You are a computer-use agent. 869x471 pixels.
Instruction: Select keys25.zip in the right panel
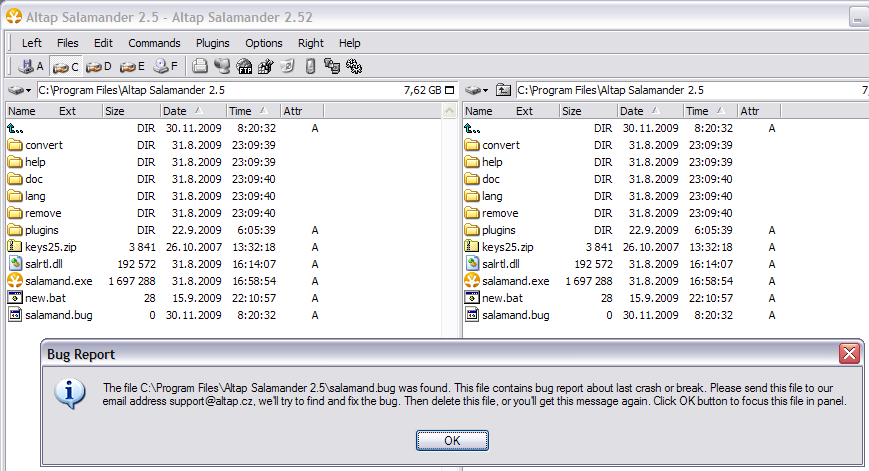[499, 247]
